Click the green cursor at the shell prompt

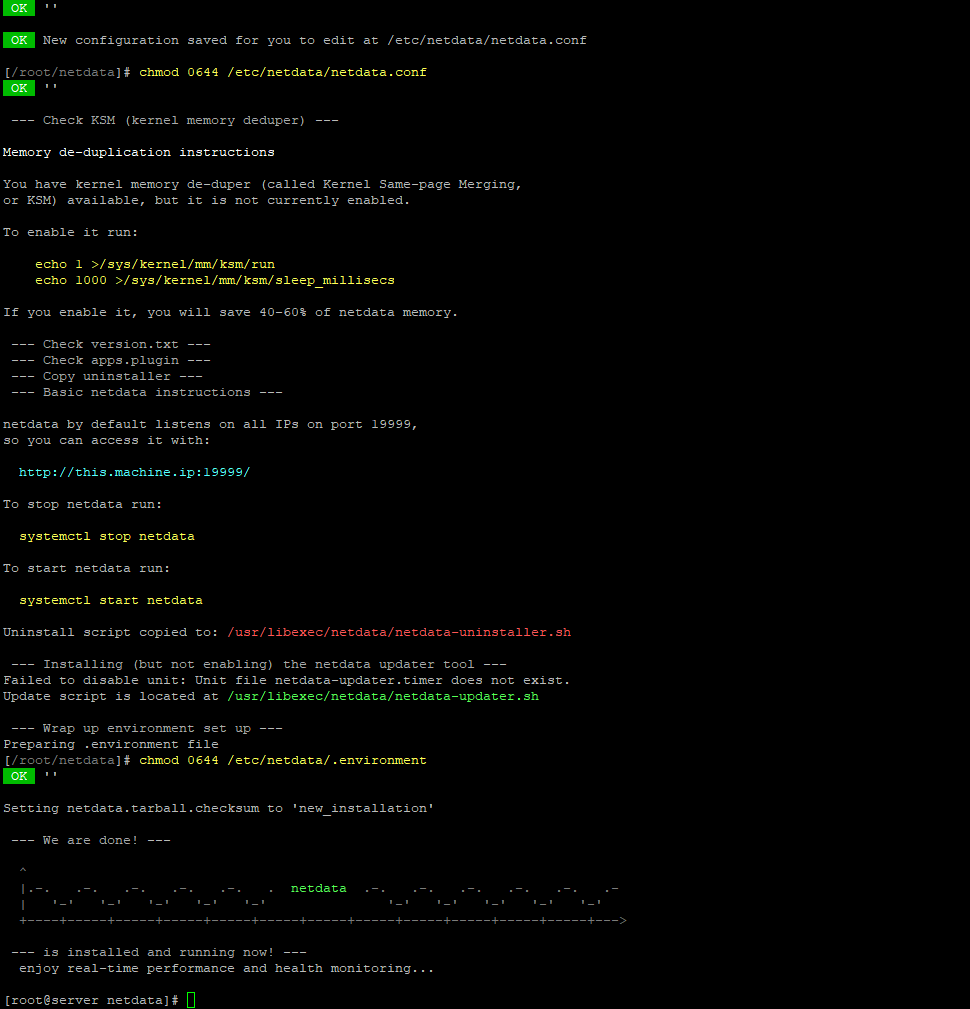(x=191, y=1000)
